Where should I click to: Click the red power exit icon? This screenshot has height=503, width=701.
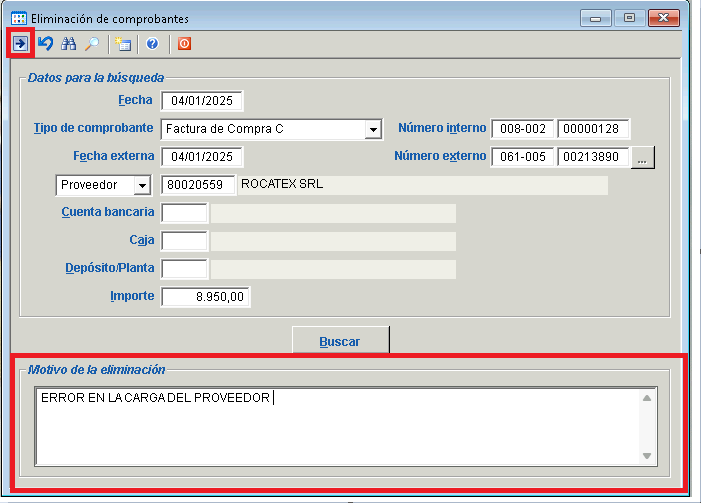pos(184,44)
